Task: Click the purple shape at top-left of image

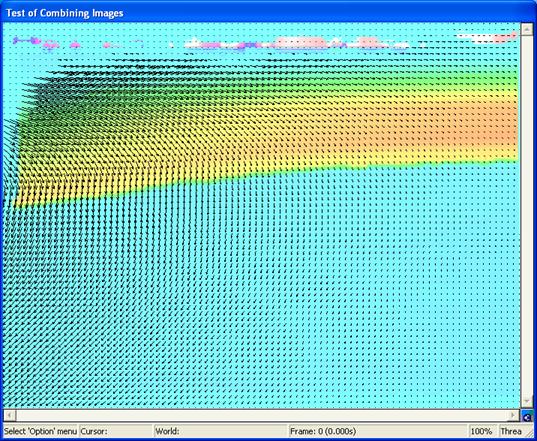Action: click(27, 40)
